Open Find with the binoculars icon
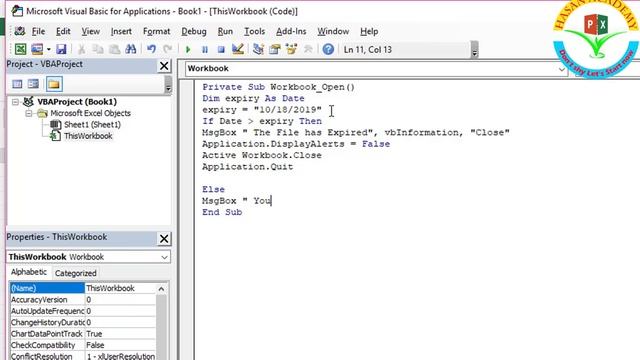 [131, 49]
